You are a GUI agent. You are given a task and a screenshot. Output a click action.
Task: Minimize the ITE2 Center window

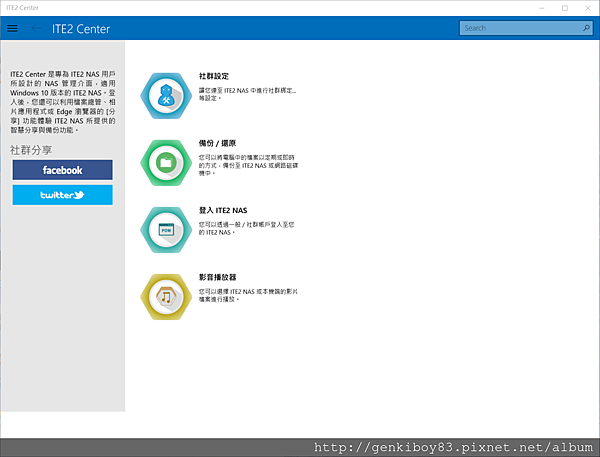point(542,8)
